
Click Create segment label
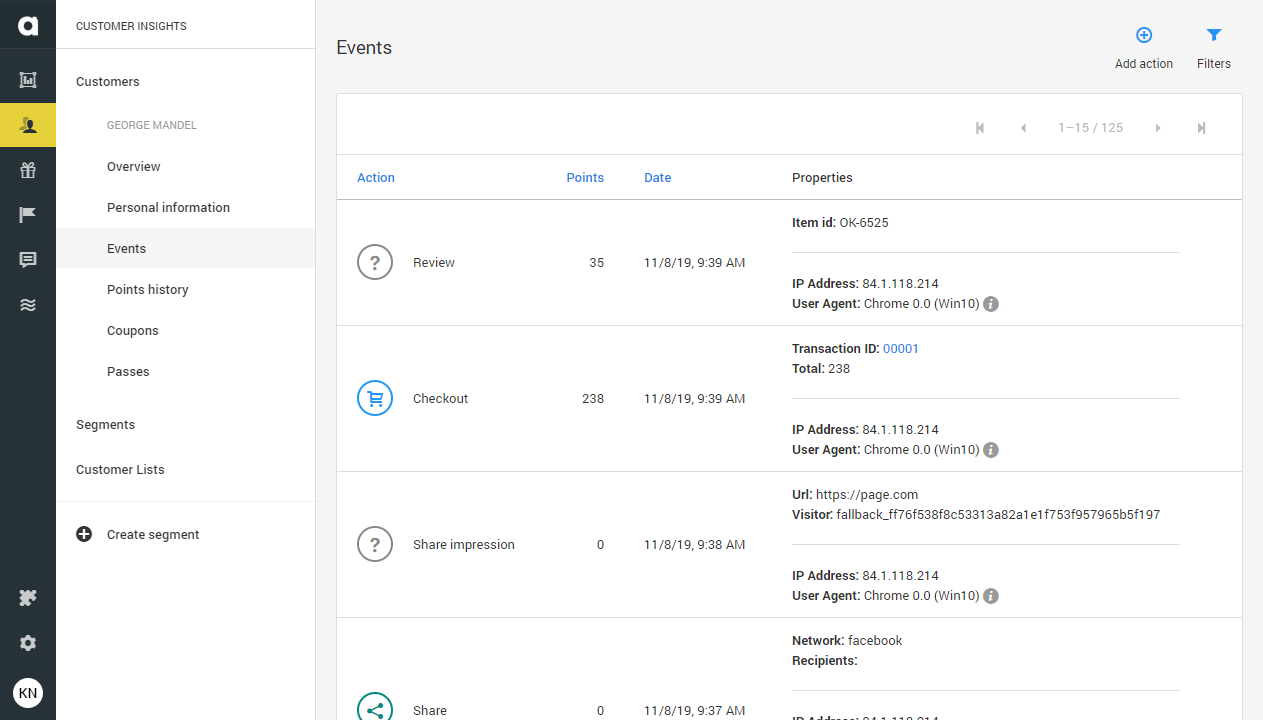(153, 535)
